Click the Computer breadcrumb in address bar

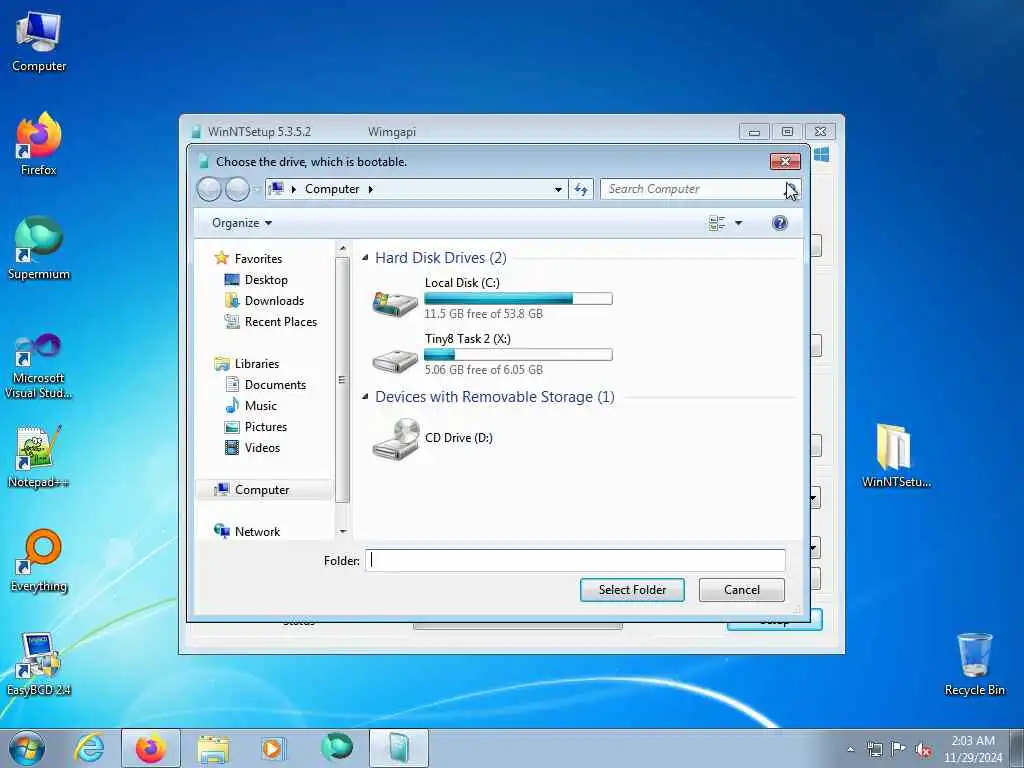pyautogui.click(x=332, y=189)
